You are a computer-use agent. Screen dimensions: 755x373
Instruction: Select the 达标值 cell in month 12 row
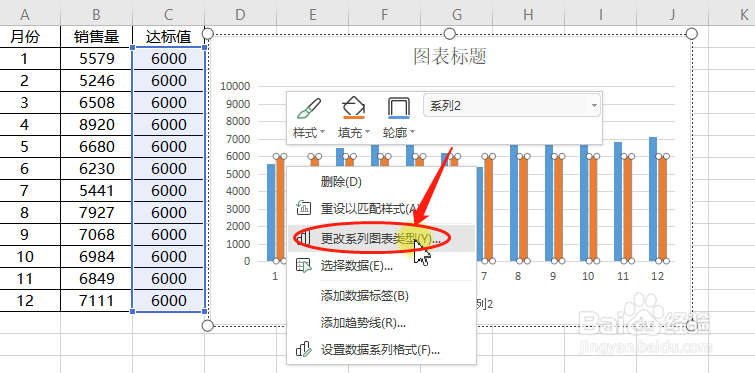168,301
